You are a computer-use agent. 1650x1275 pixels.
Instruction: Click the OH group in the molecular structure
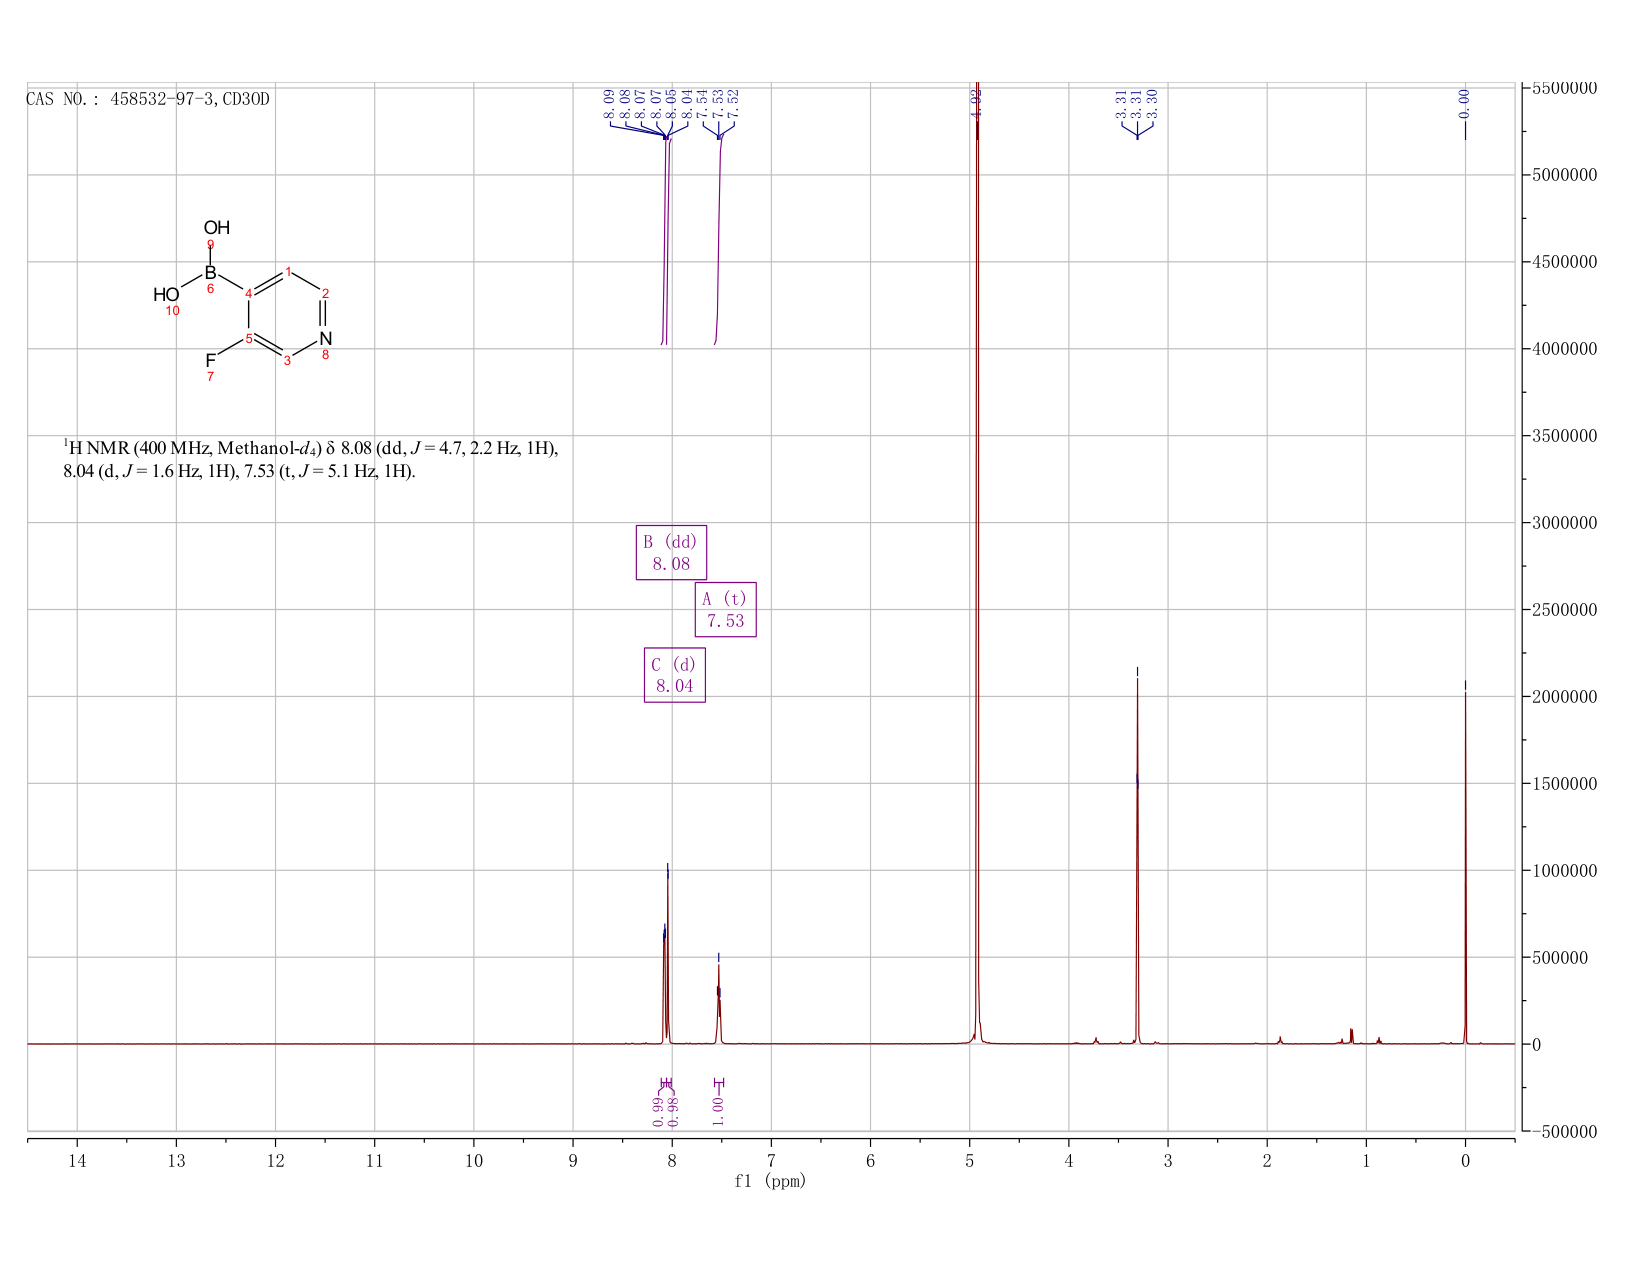pos(217,228)
